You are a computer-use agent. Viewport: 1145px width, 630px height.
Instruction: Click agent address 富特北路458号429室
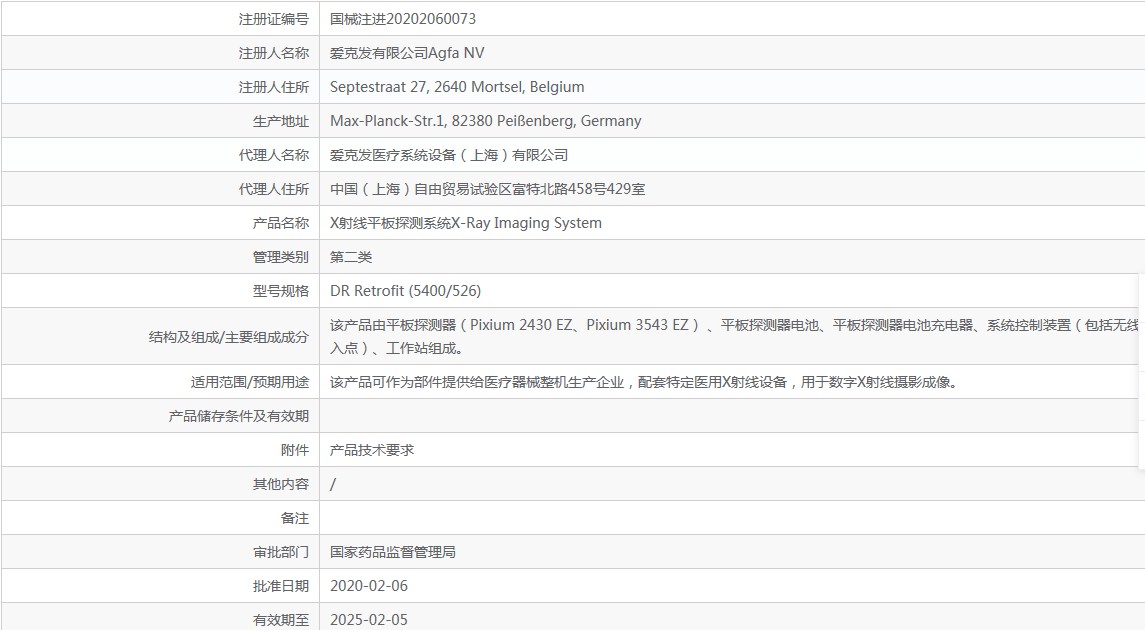click(487, 189)
